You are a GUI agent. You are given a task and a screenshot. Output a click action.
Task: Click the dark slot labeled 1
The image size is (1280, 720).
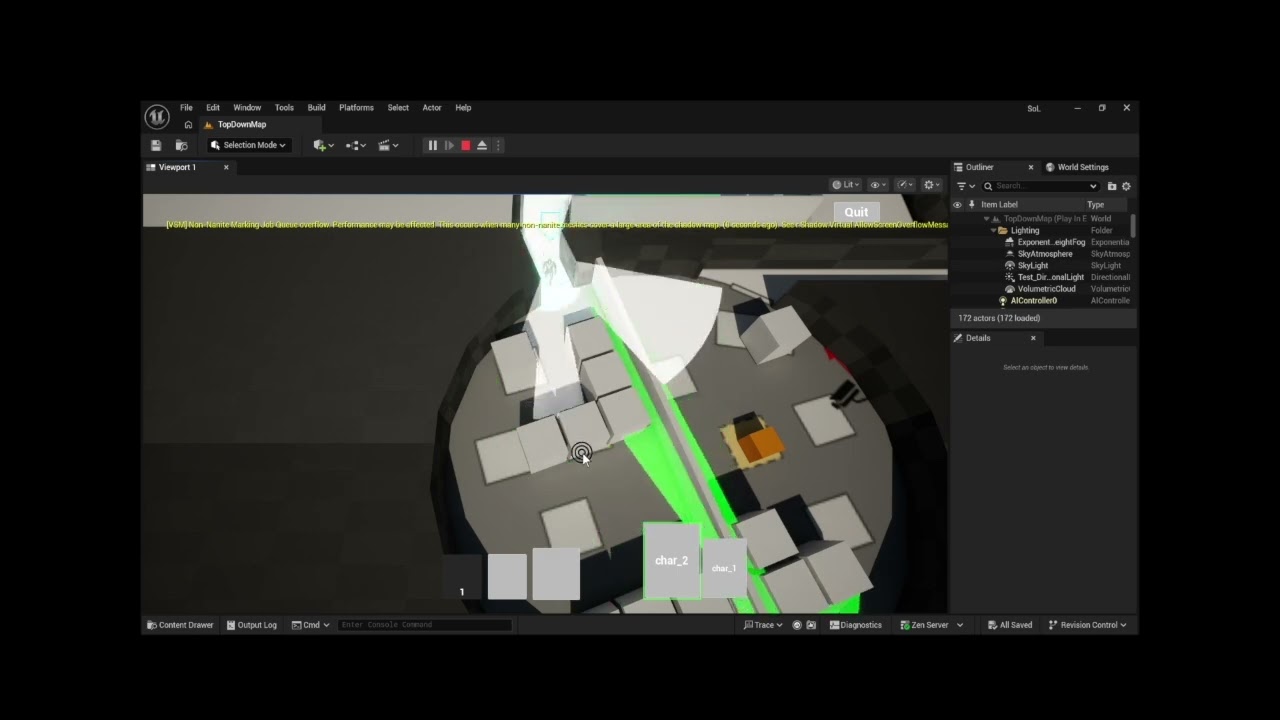462,578
